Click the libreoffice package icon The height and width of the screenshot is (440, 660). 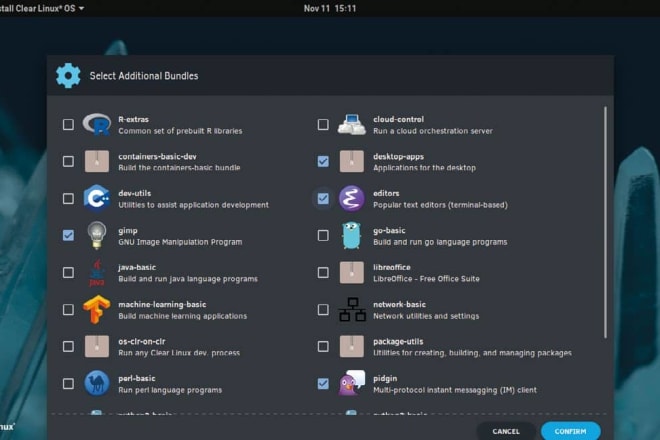[352, 272]
